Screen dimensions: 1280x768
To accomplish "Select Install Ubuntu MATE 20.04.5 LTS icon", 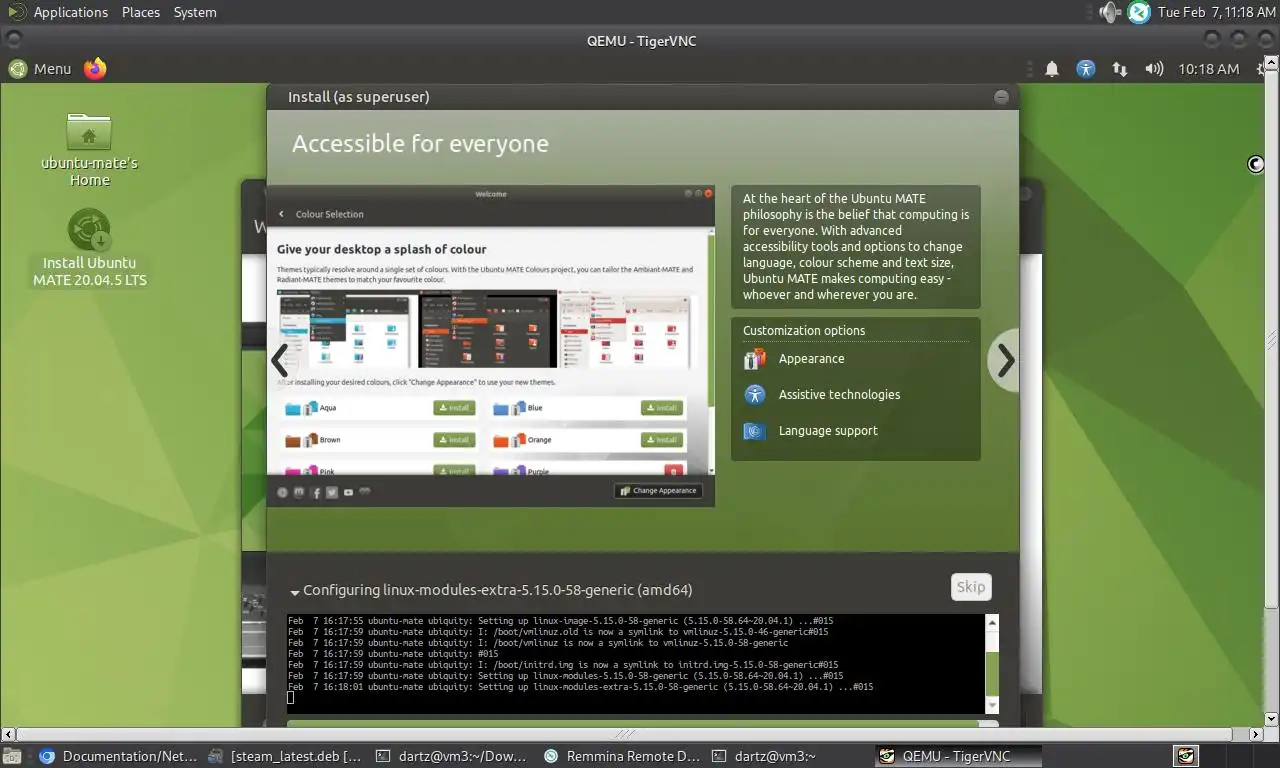I will [89, 248].
